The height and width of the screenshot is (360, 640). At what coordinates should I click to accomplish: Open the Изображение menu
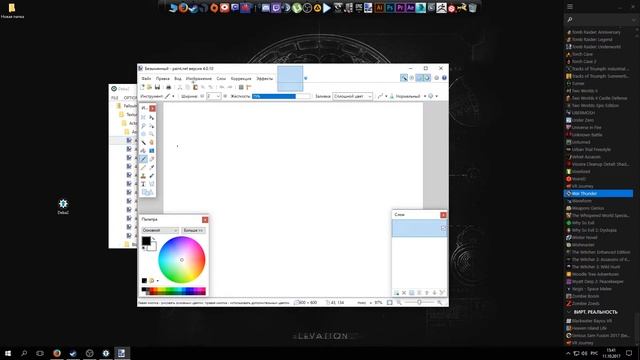199,78
